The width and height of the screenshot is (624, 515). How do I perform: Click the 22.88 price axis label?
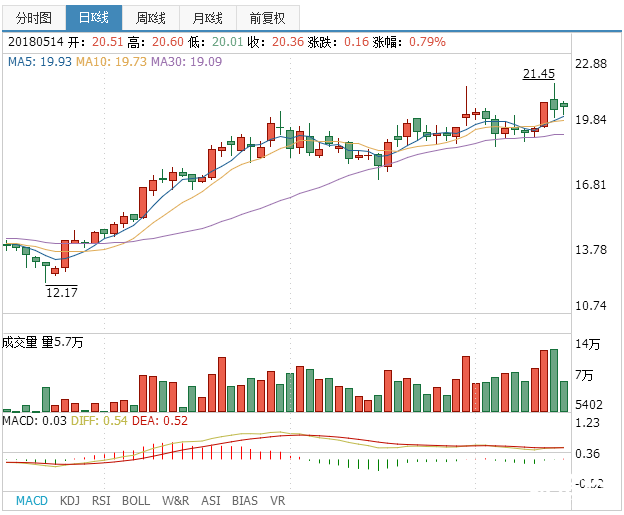(x=591, y=64)
